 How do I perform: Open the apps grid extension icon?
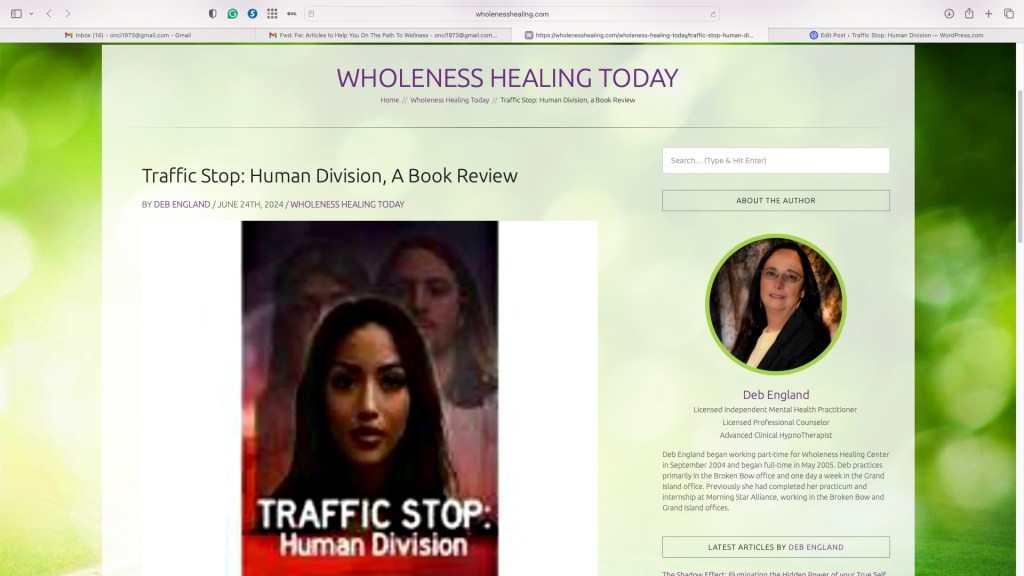click(272, 14)
